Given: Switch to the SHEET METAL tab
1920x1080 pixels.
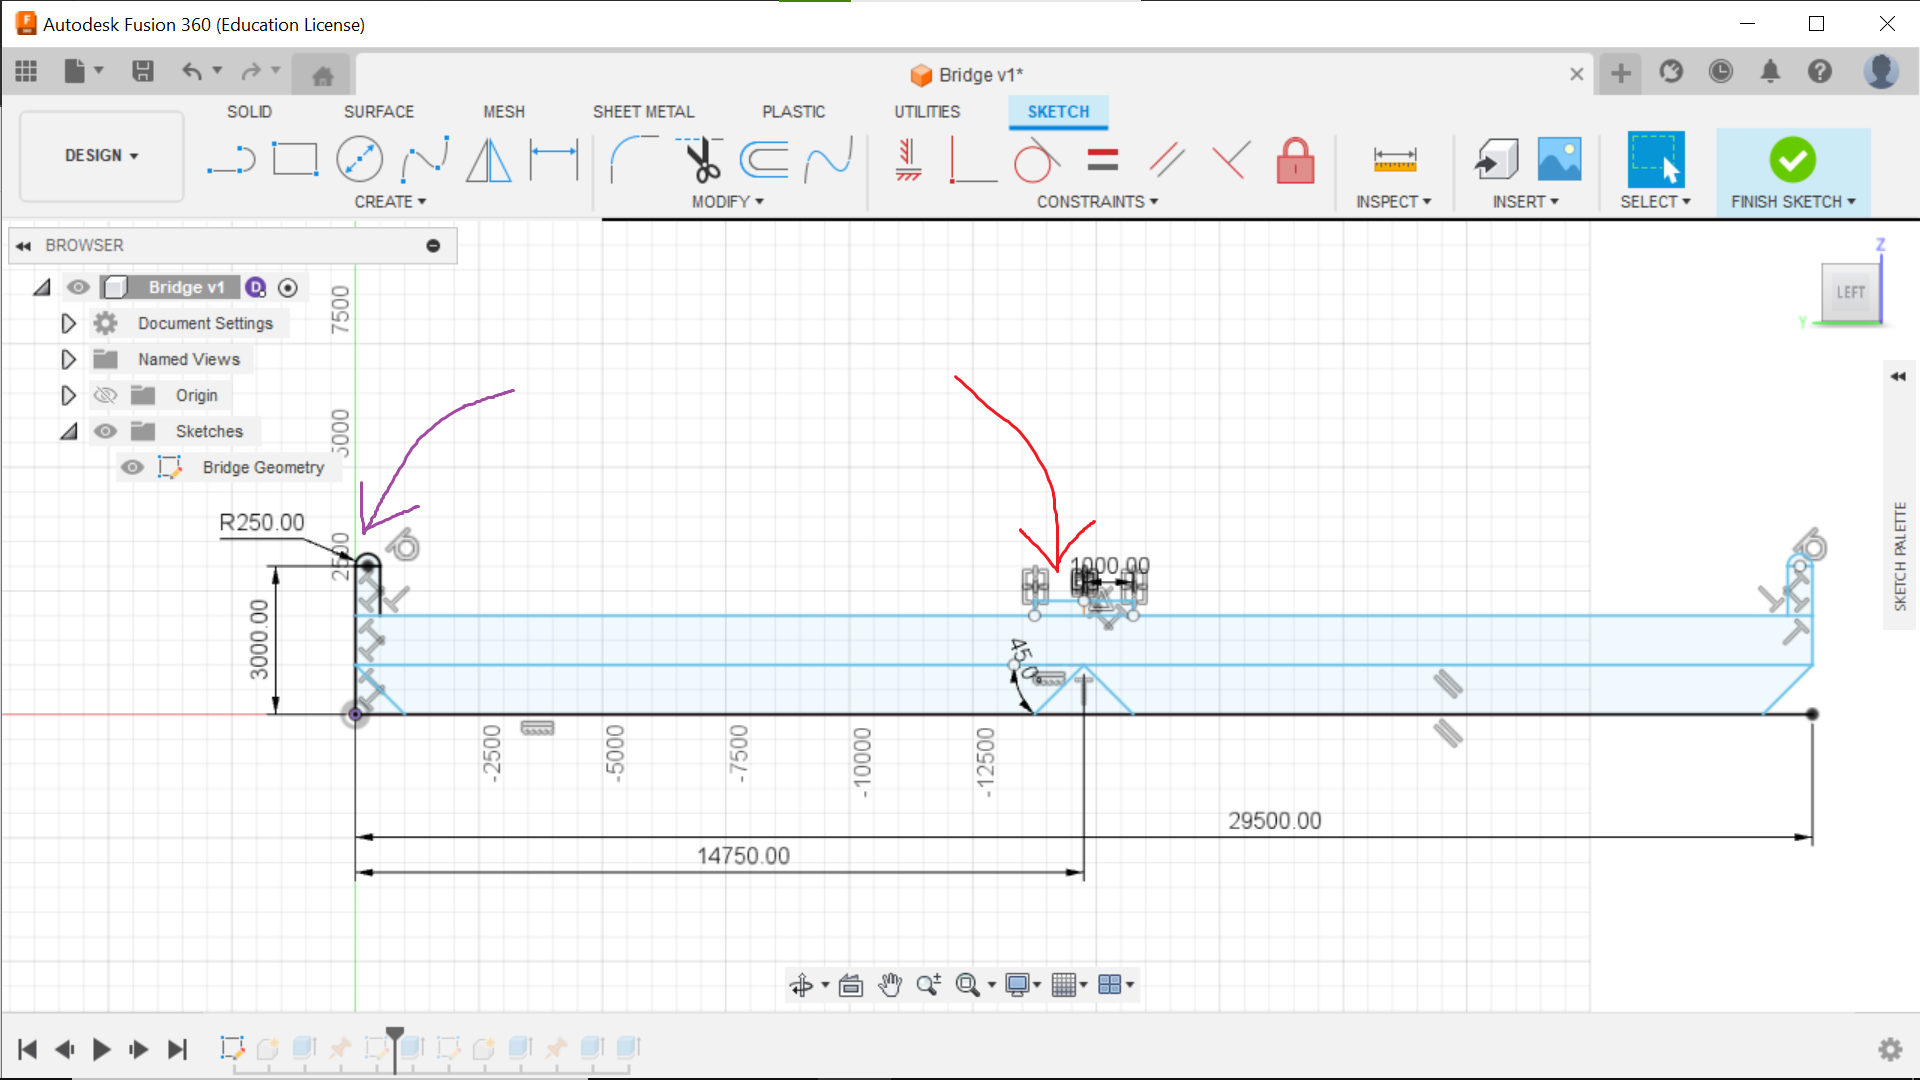Looking at the screenshot, I should [643, 112].
